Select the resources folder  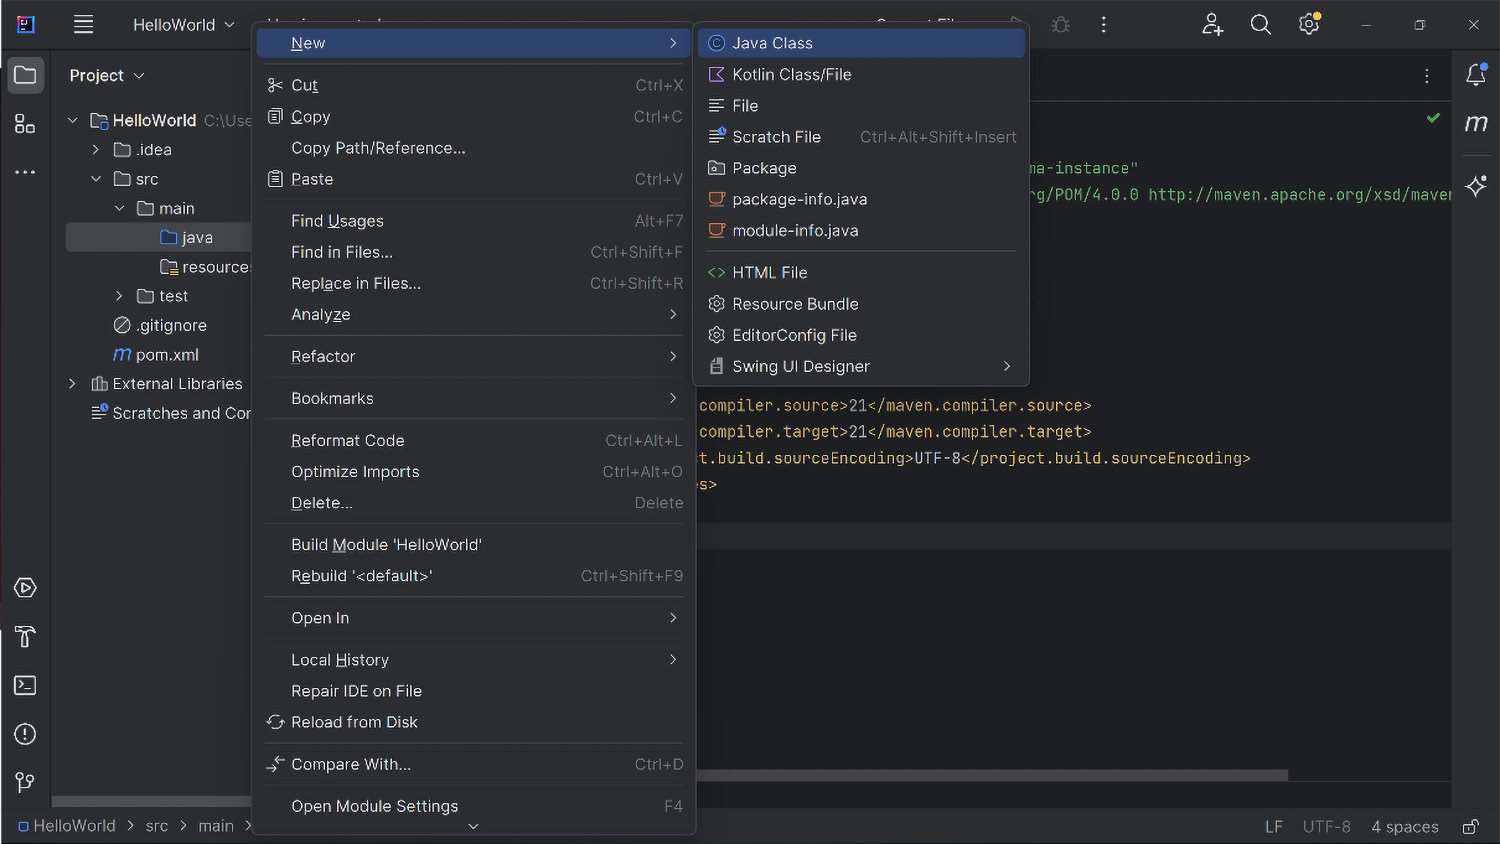click(x=205, y=267)
